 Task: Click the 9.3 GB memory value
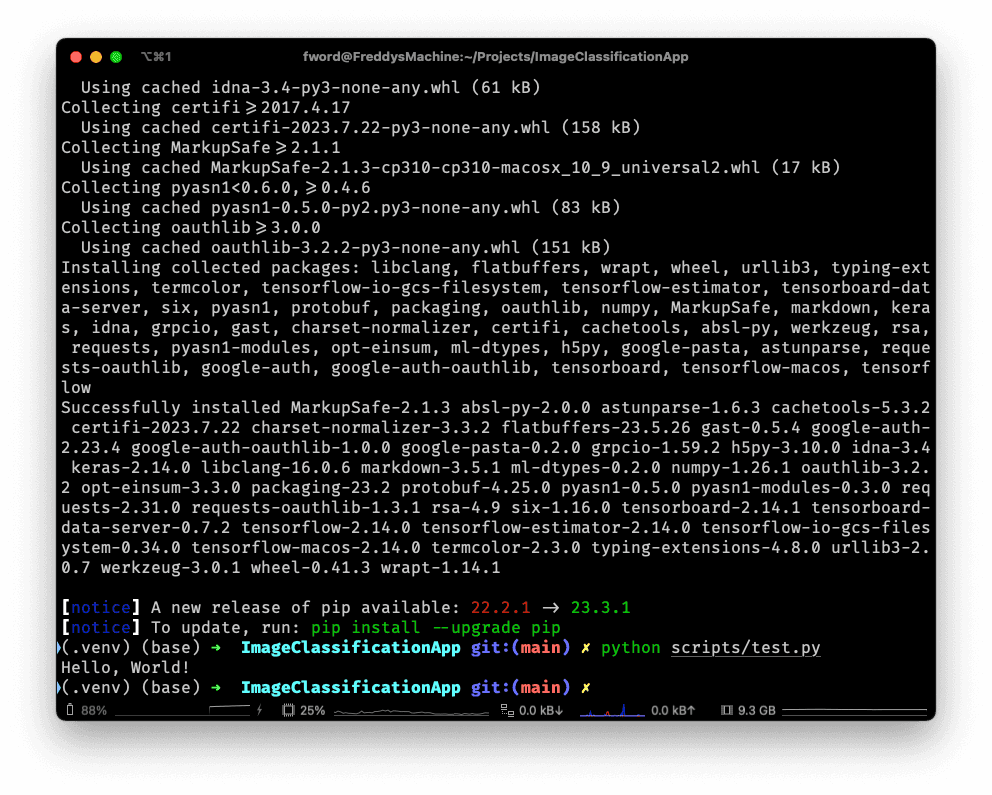[757, 710]
